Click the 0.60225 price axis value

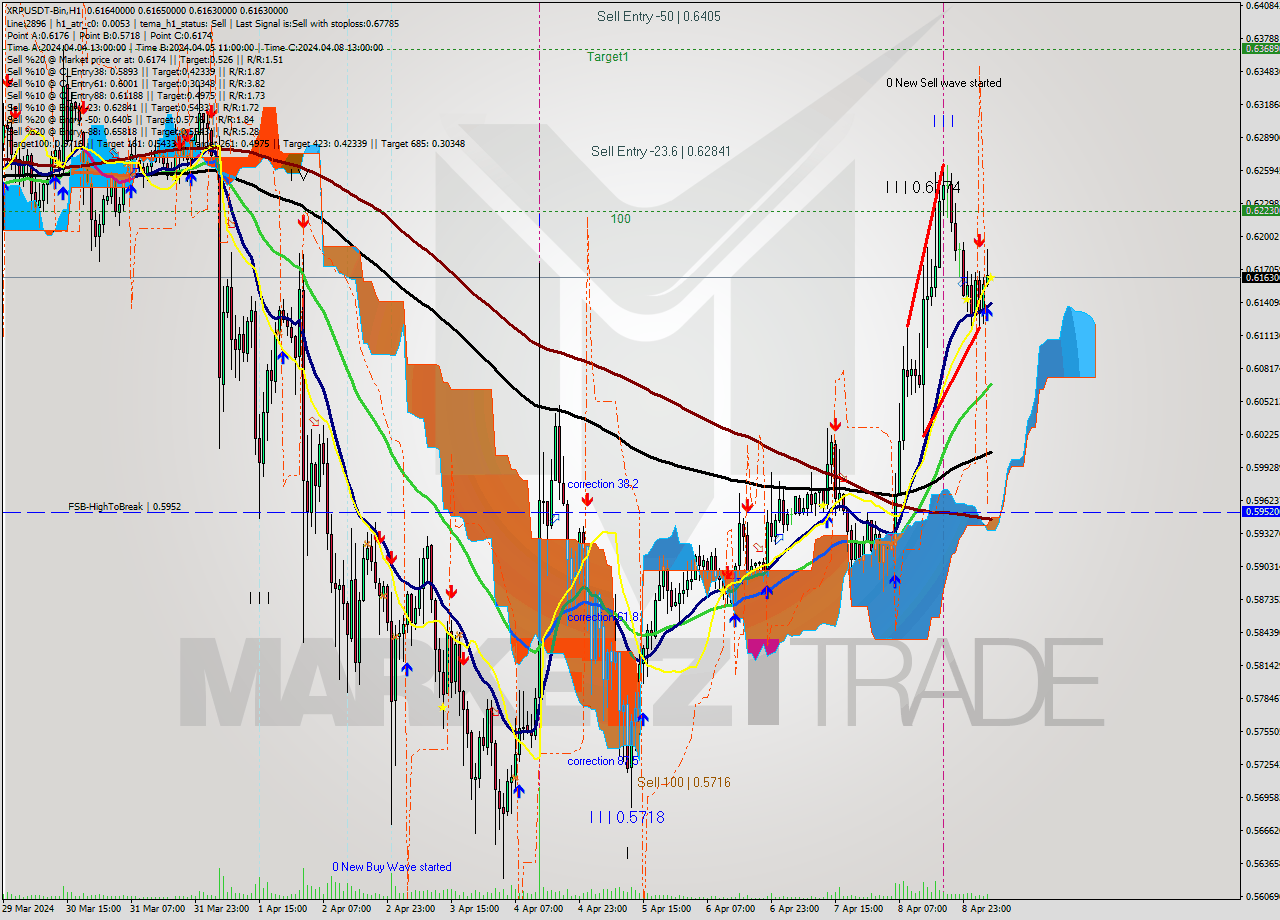(x=1262, y=434)
